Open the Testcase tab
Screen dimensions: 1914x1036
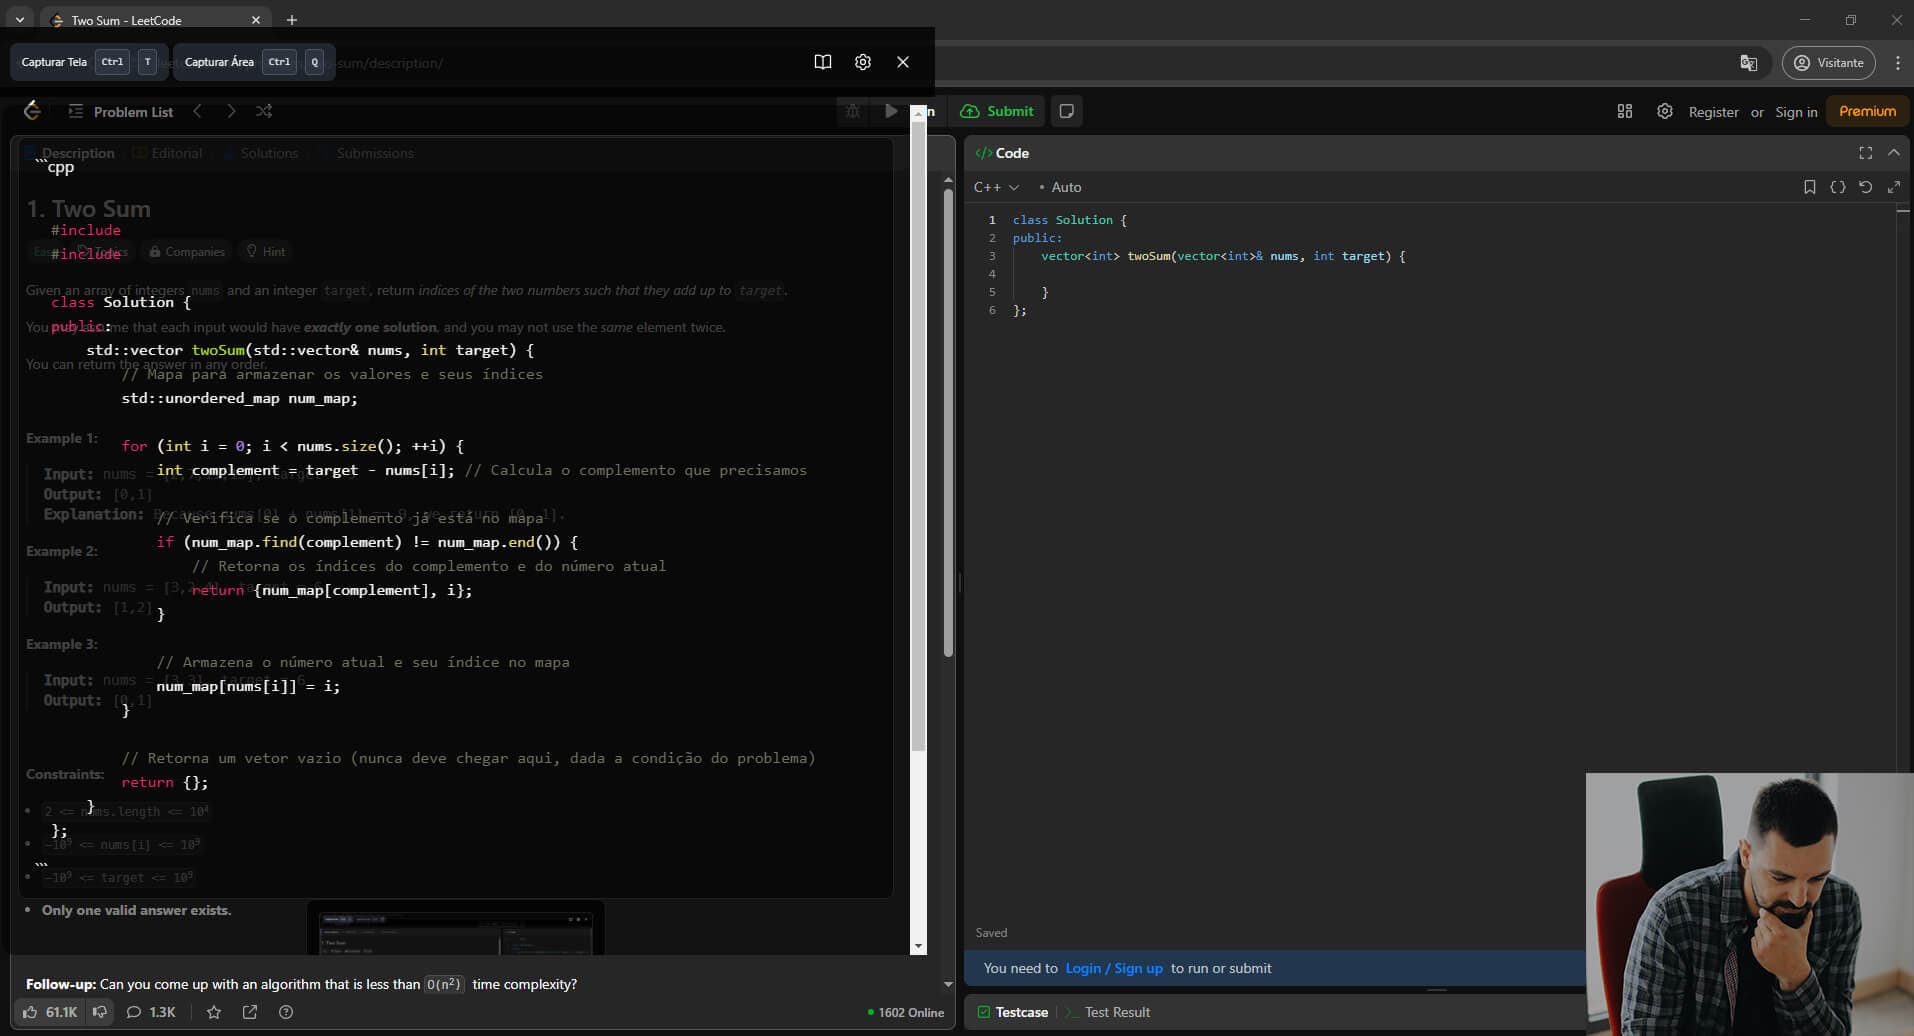[1013, 1012]
